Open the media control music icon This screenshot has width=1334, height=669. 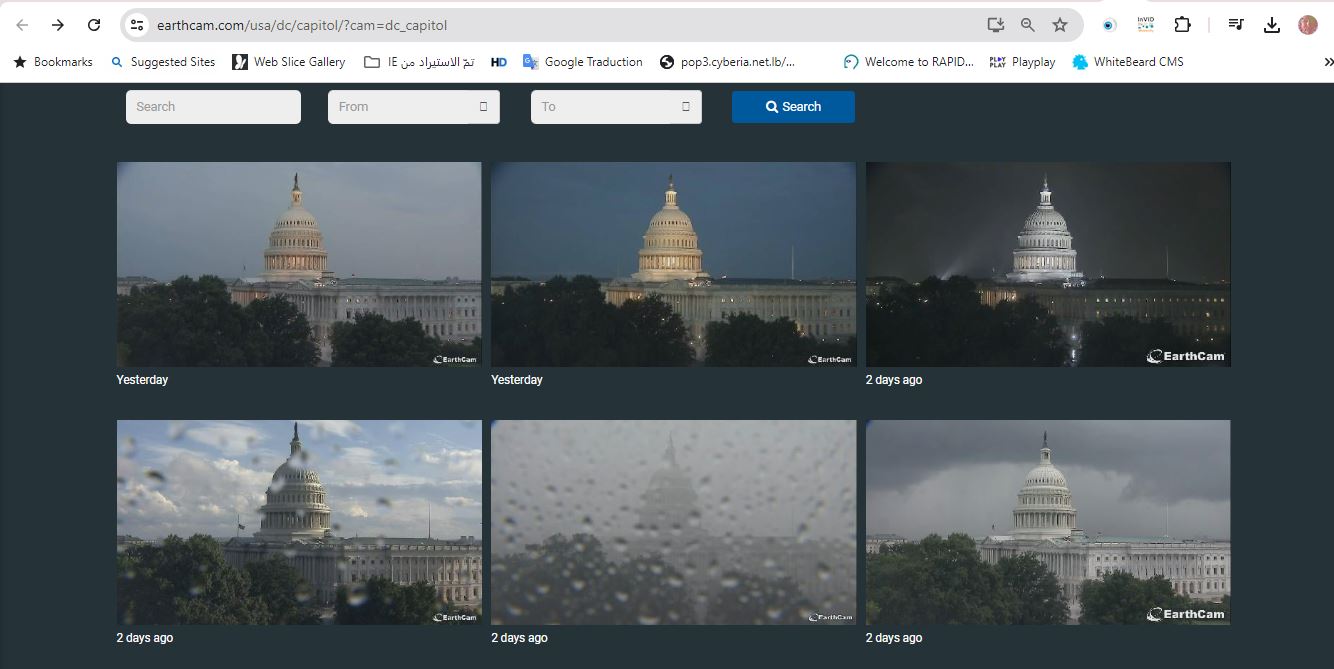(1236, 25)
